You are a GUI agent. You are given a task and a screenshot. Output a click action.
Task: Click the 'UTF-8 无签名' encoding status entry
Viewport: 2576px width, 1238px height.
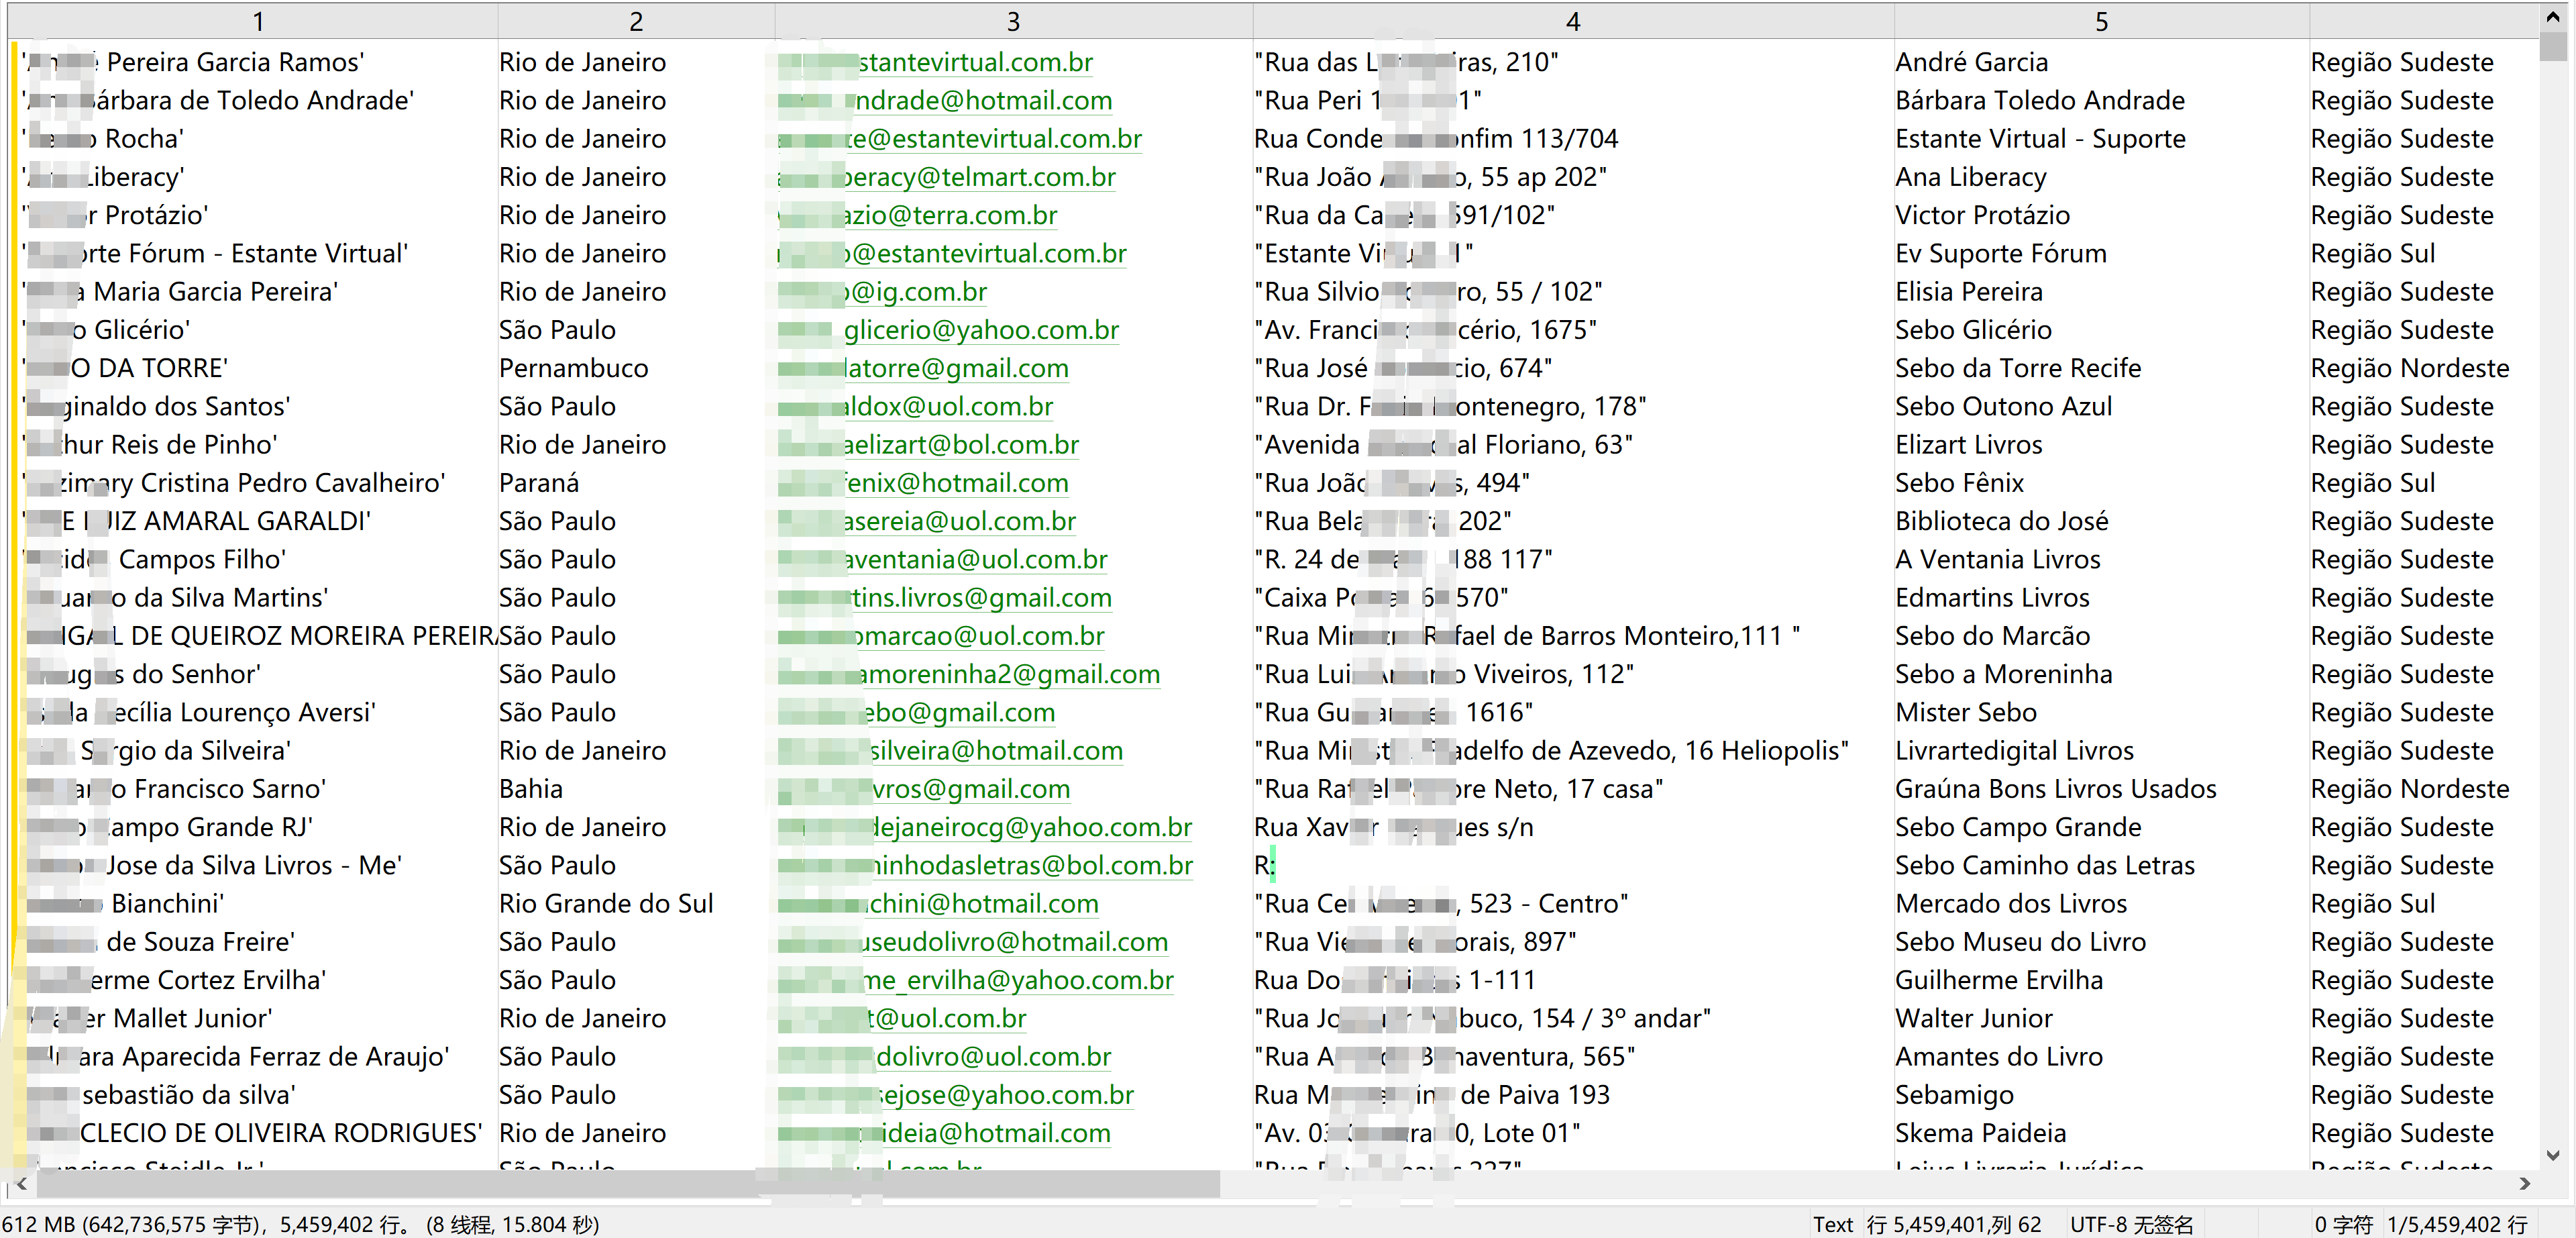tap(2131, 1224)
